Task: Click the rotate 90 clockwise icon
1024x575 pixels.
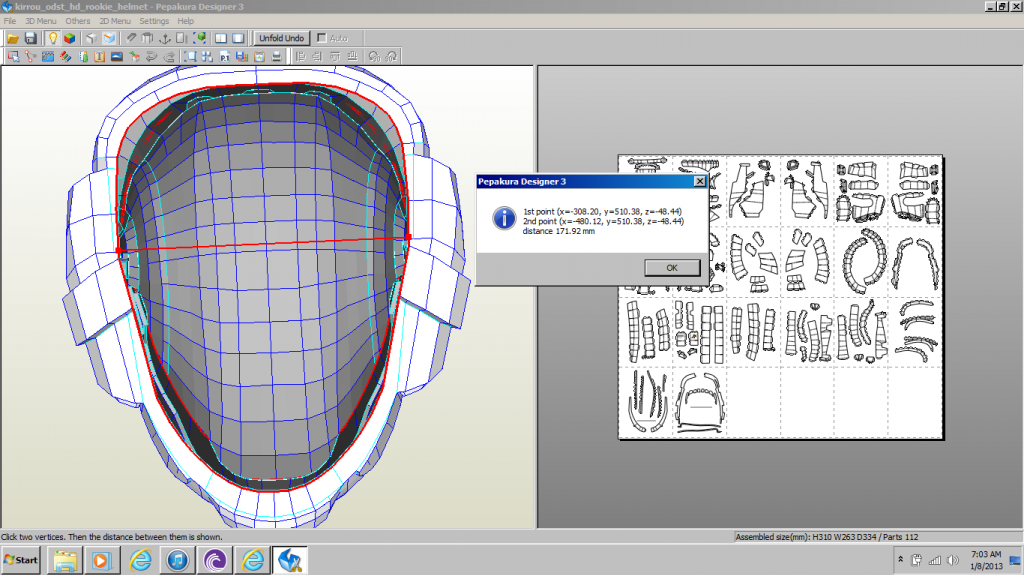Action: click(391, 57)
